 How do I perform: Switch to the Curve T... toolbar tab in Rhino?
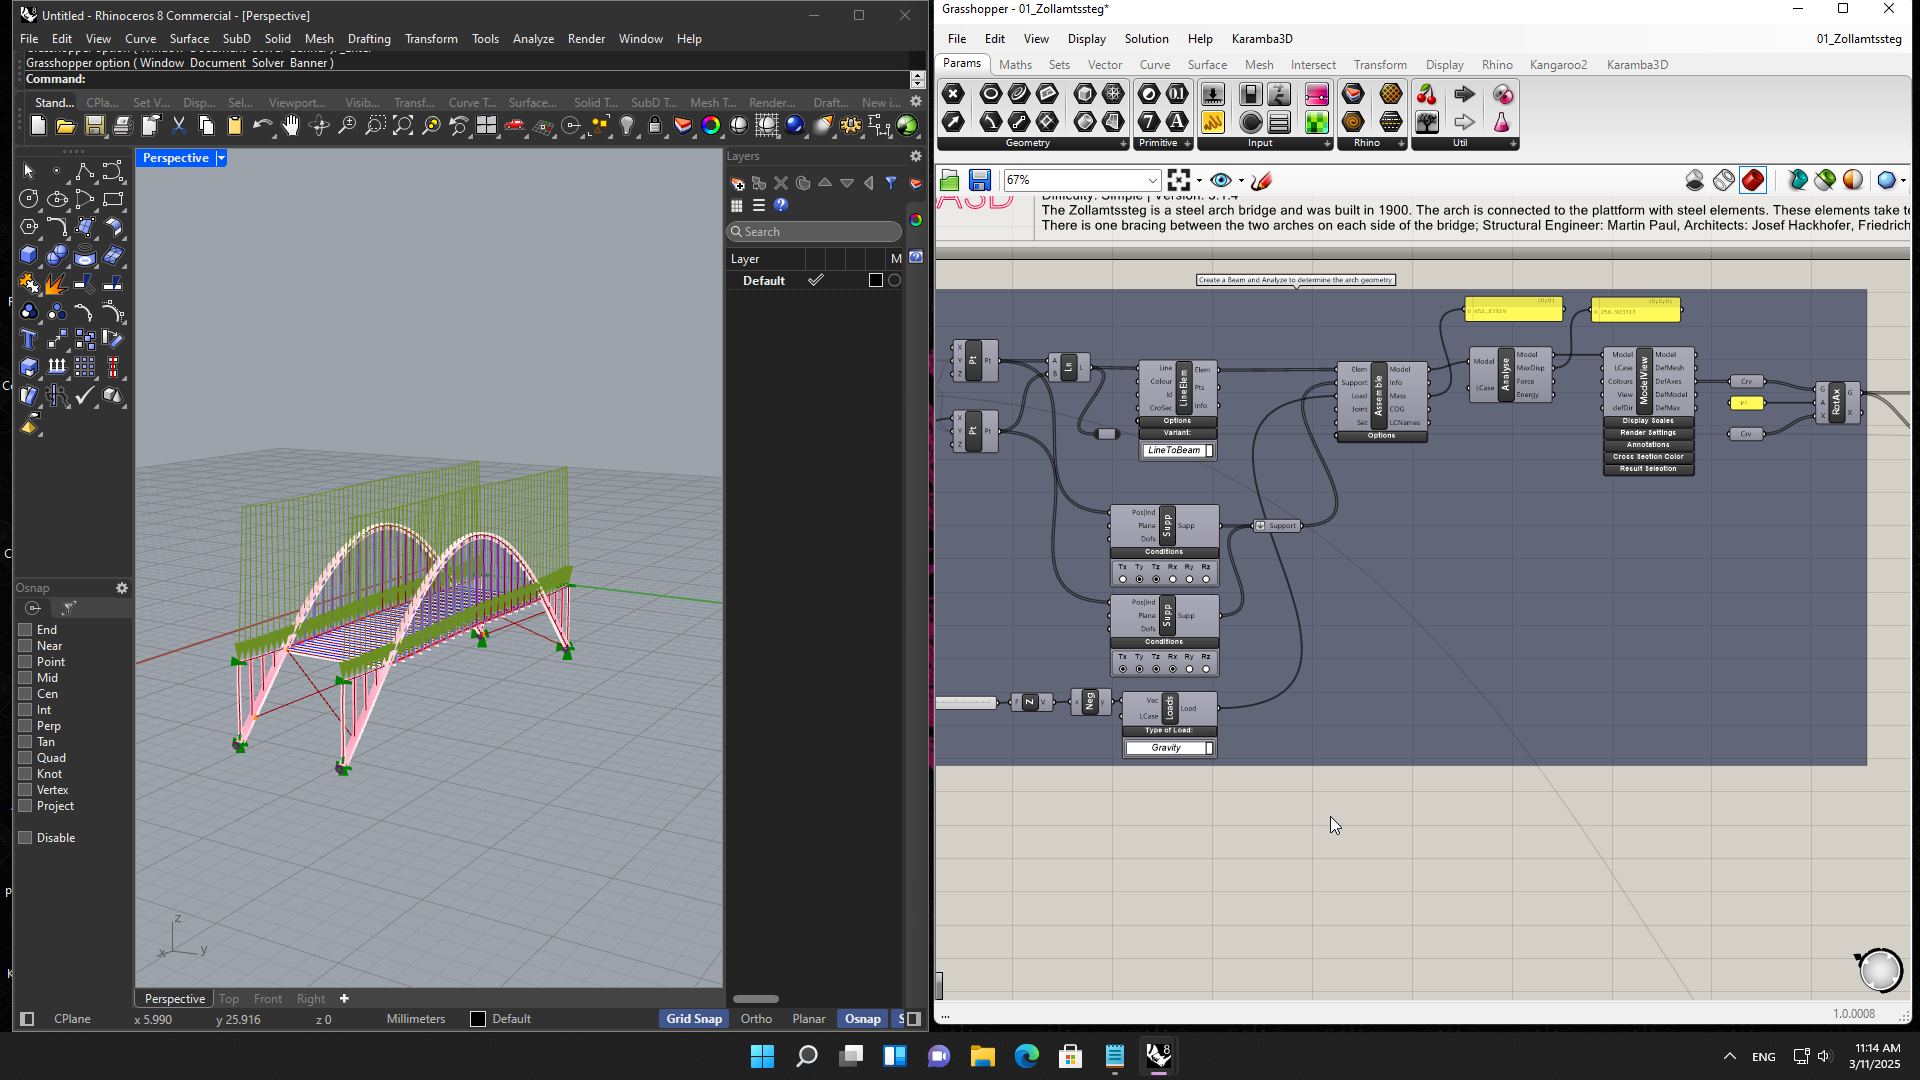(x=472, y=102)
